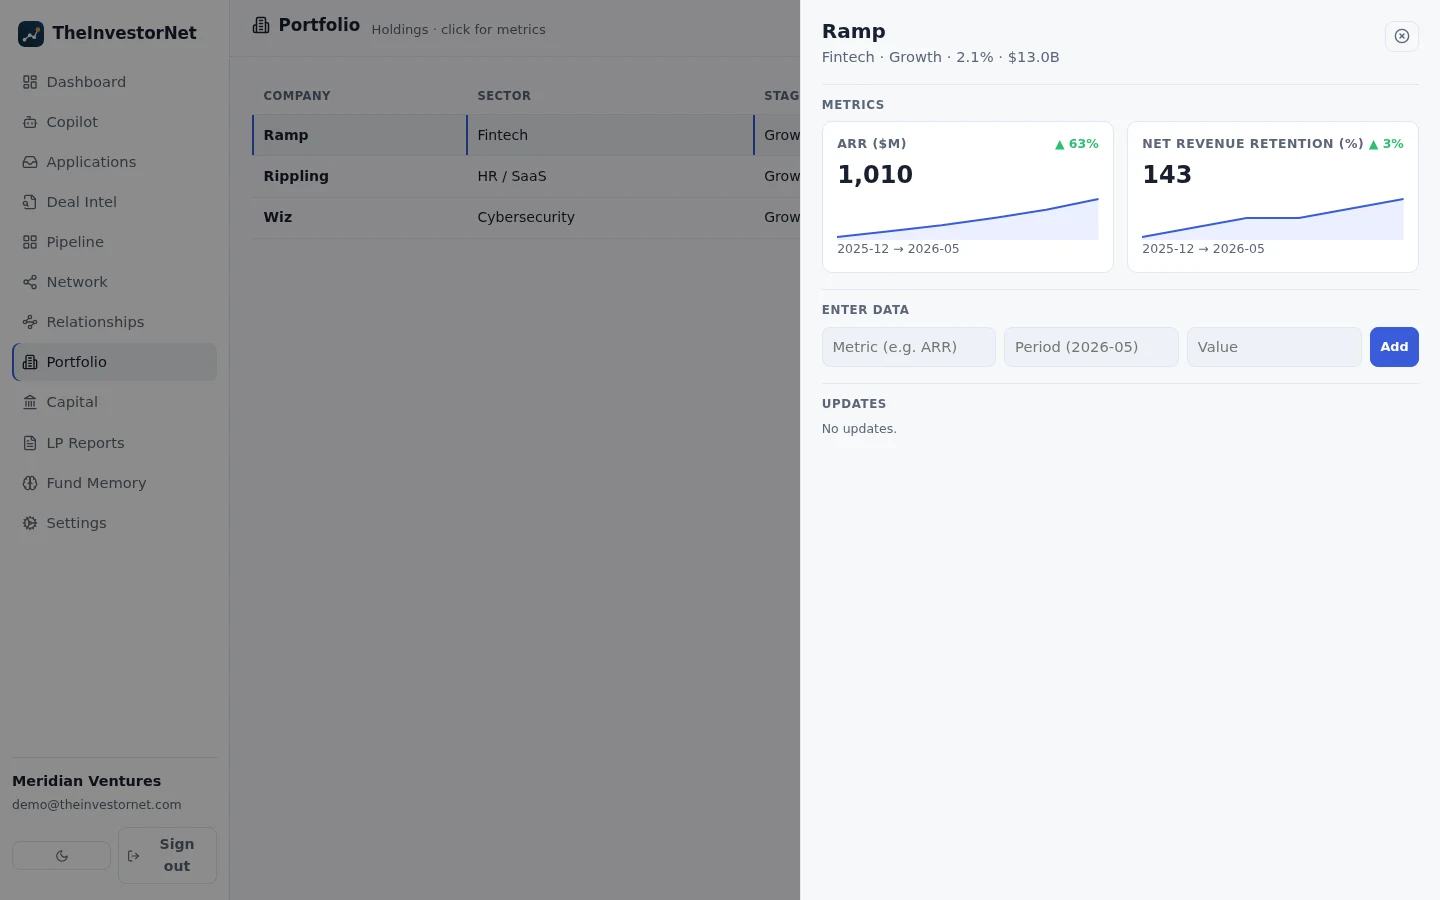Image resolution: width=1440 pixels, height=900 pixels.
Task: Close the Ramp details panel
Action: (1402, 36)
